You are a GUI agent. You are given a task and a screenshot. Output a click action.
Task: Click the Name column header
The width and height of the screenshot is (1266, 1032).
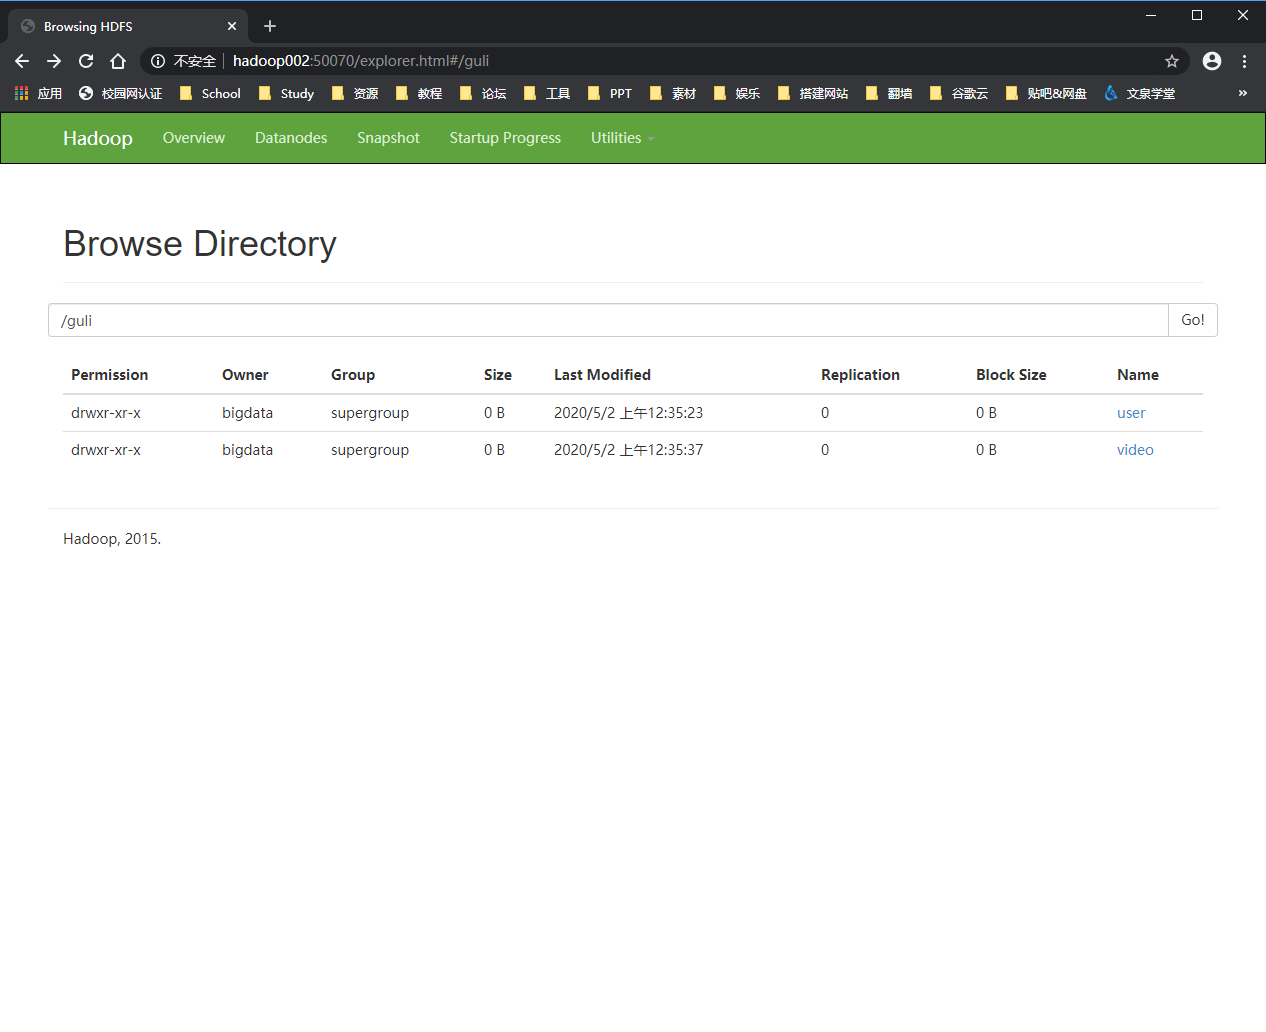click(x=1138, y=375)
